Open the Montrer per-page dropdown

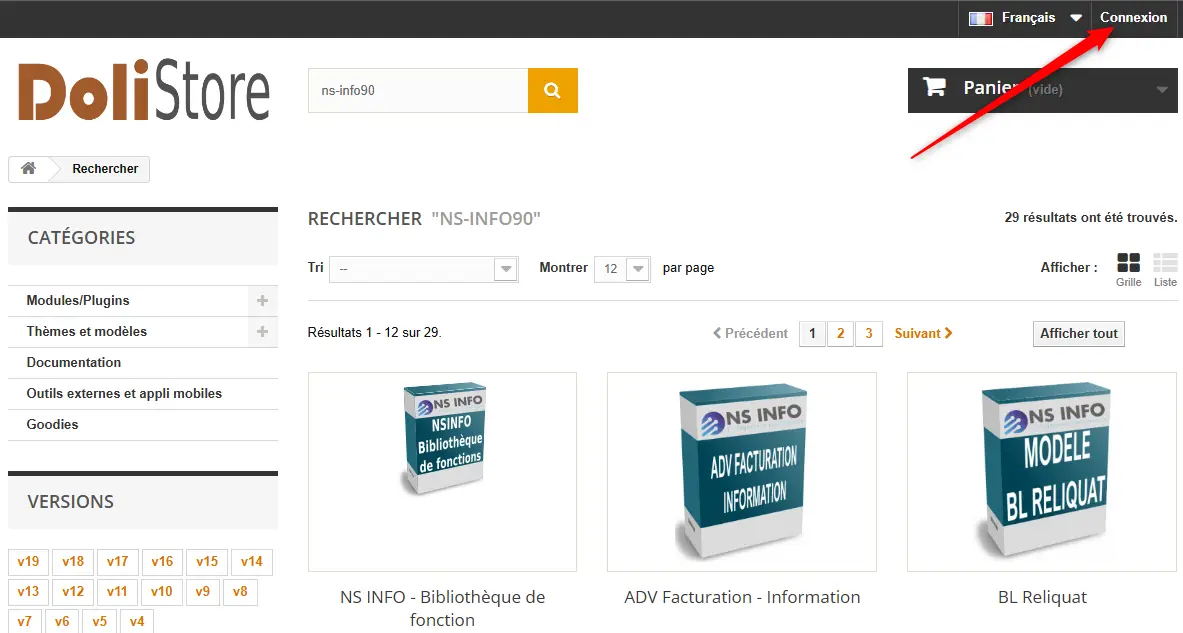(622, 269)
